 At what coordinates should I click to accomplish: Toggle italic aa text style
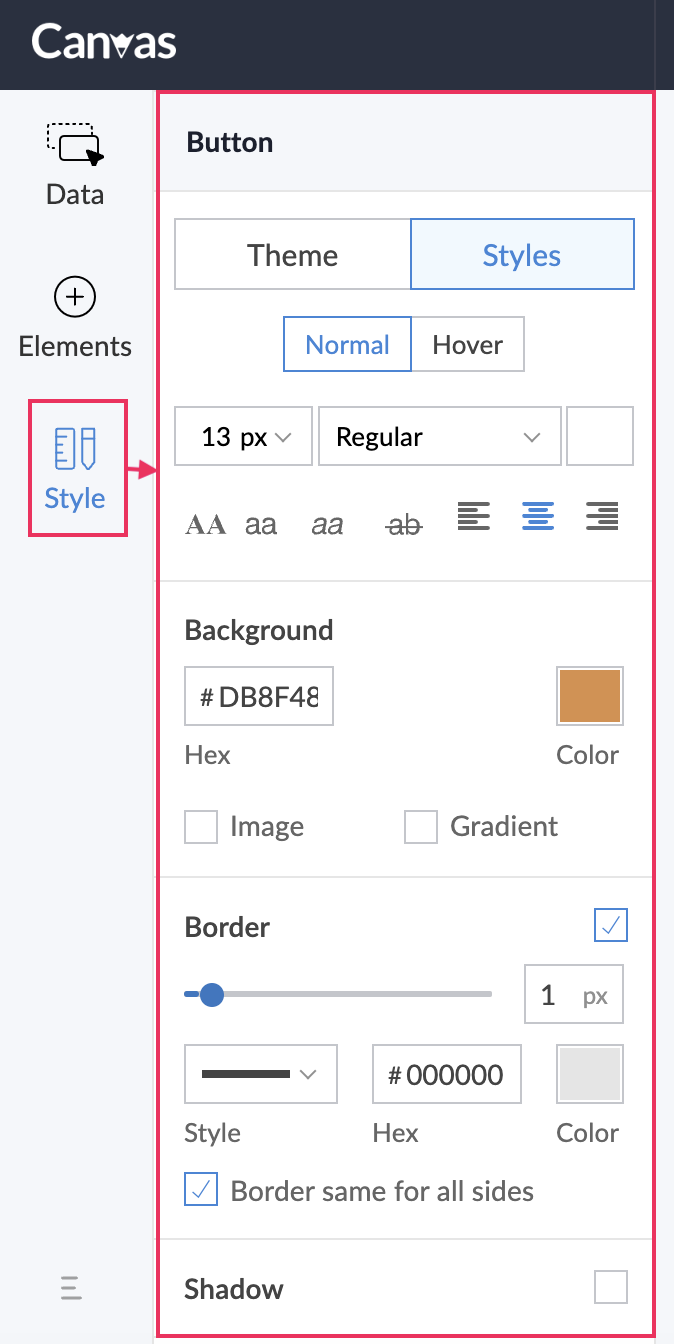[x=327, y=524]
